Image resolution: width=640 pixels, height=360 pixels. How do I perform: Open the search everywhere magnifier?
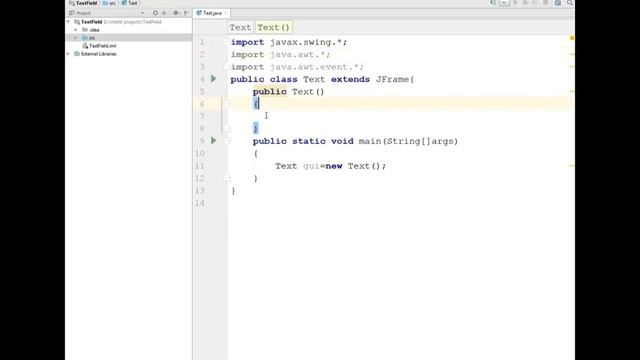(x=570, y=3)
